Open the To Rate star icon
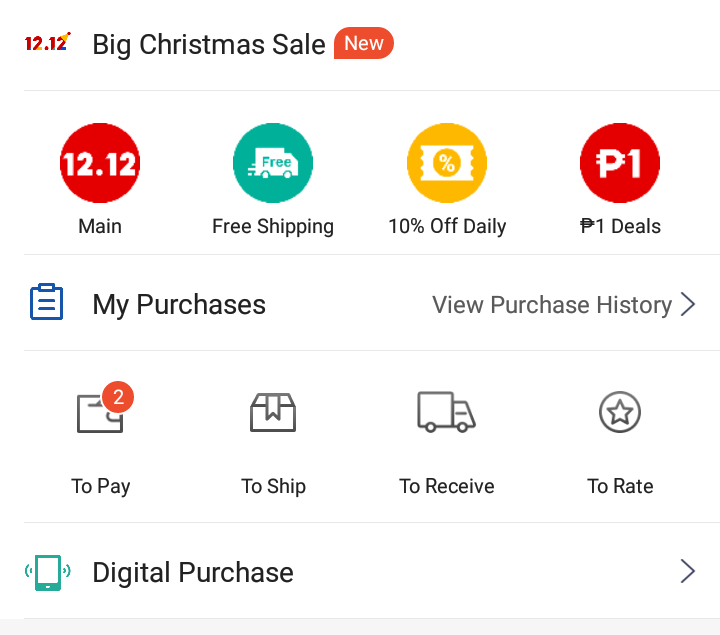720x635 pixels. (x=620, y=412)
